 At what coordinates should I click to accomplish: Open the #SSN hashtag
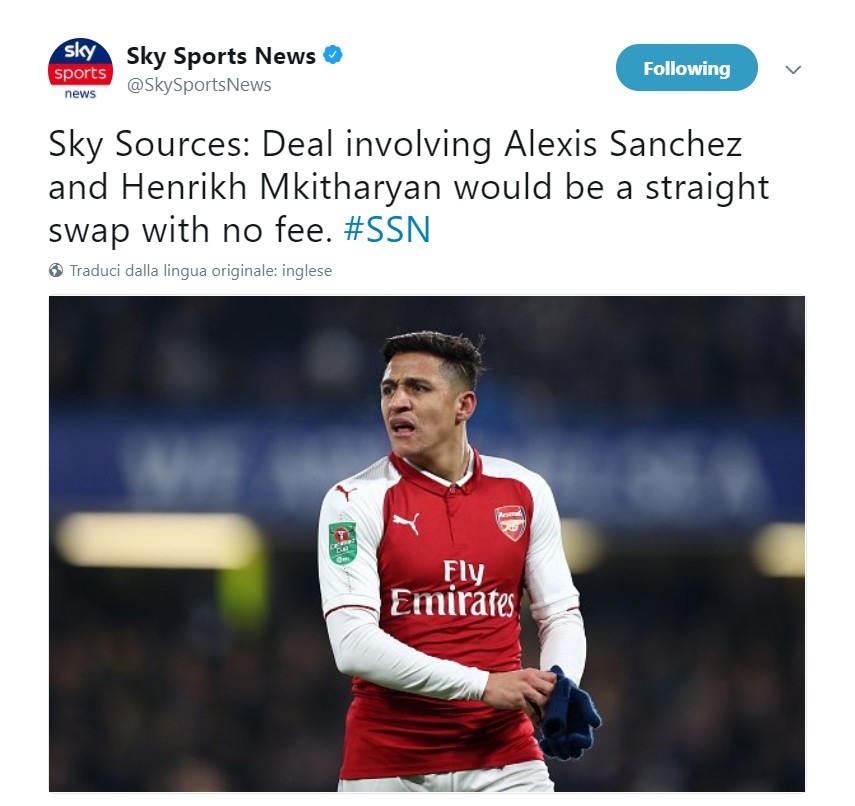click(387, 230)
